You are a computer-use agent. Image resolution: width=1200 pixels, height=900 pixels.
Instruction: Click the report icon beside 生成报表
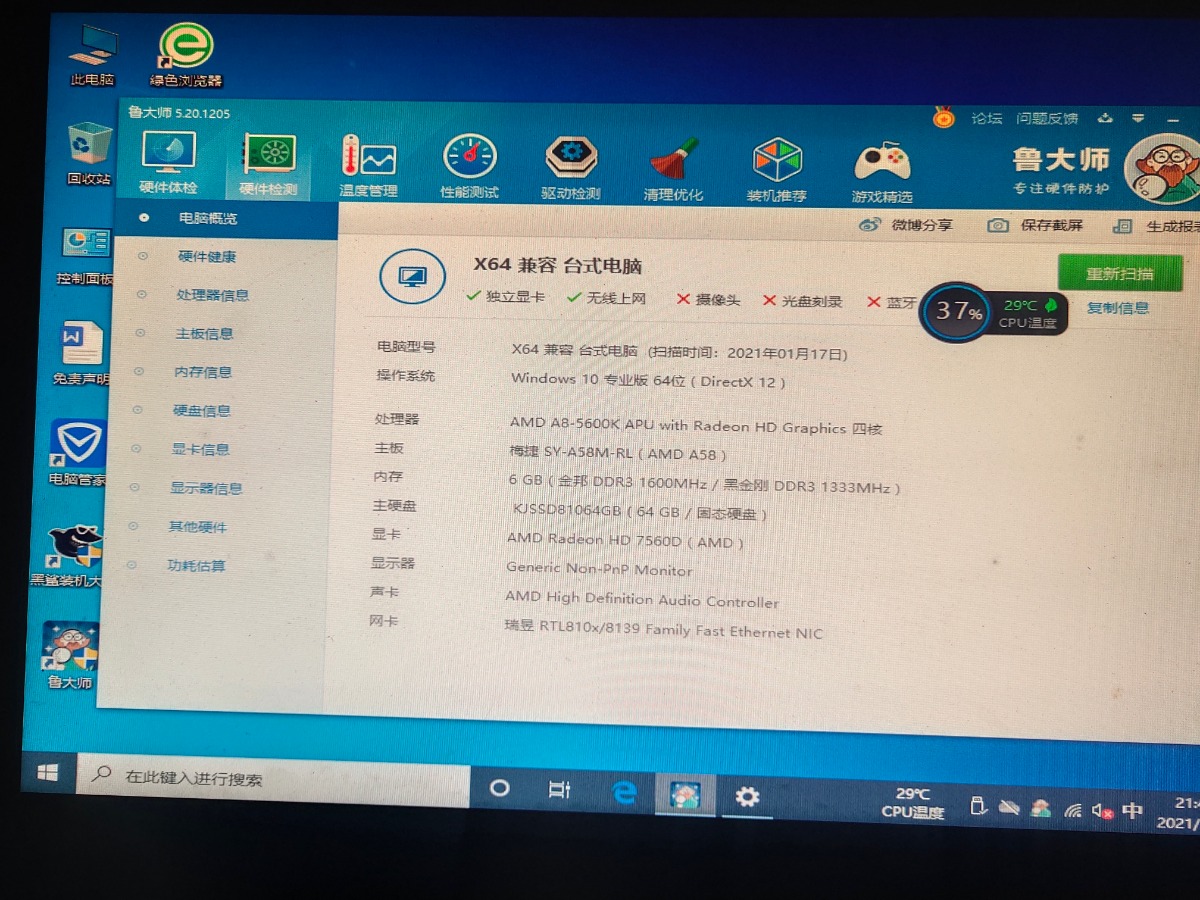click(x=1123, y=227)
